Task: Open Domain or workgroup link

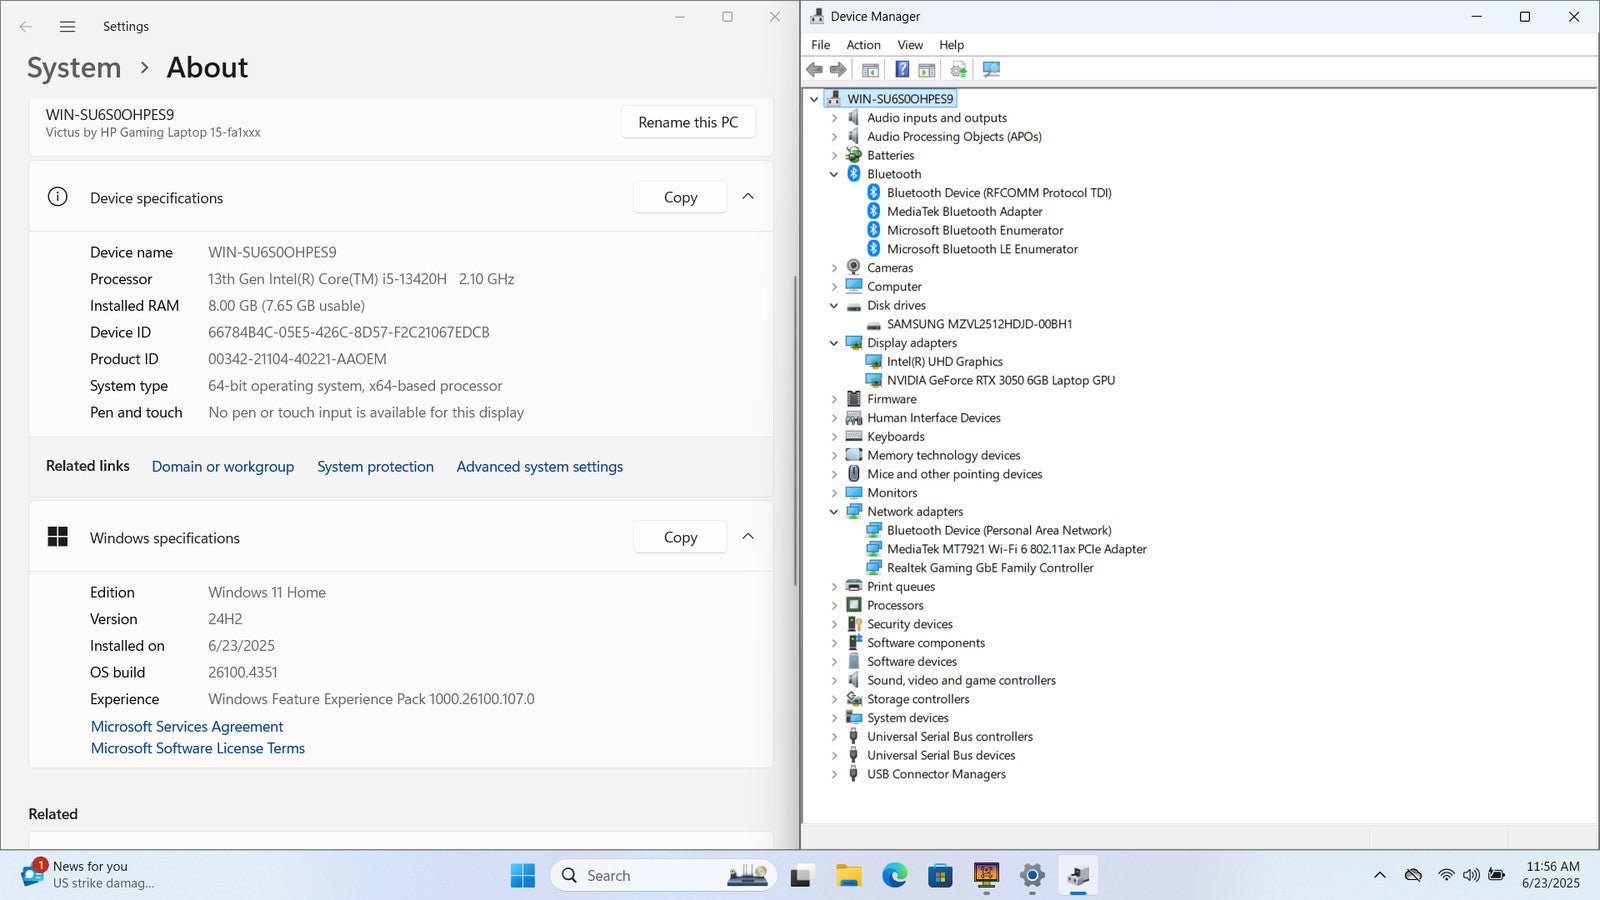Action: click(223, 467)
